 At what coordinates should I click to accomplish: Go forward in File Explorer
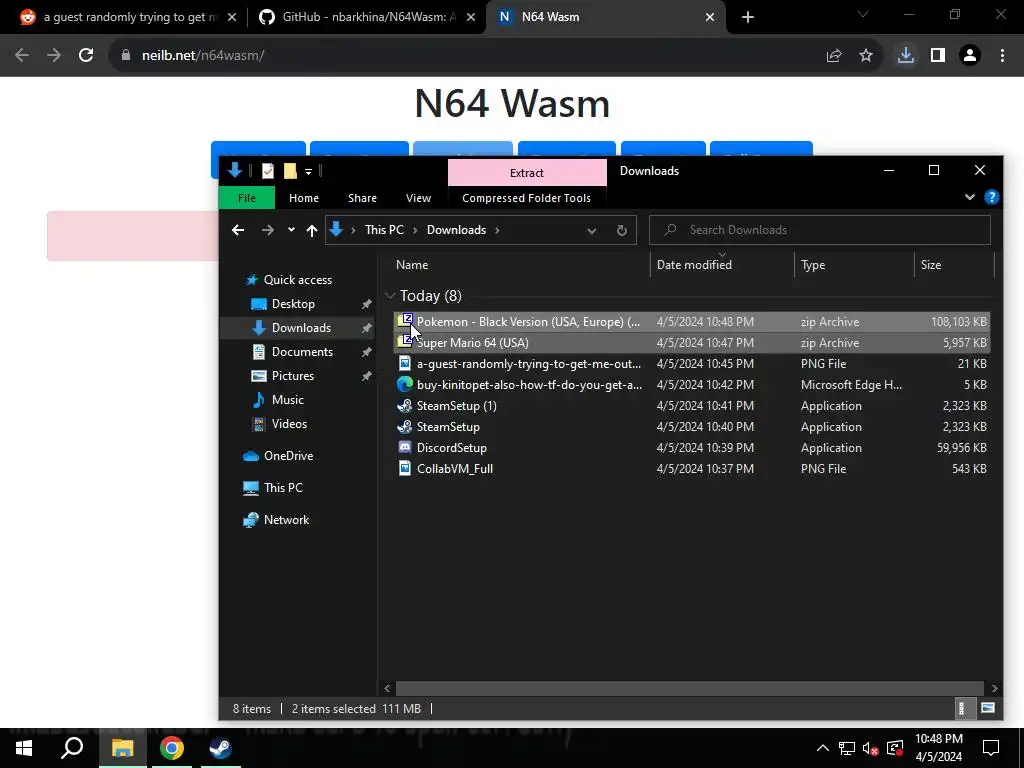(268, 230)
